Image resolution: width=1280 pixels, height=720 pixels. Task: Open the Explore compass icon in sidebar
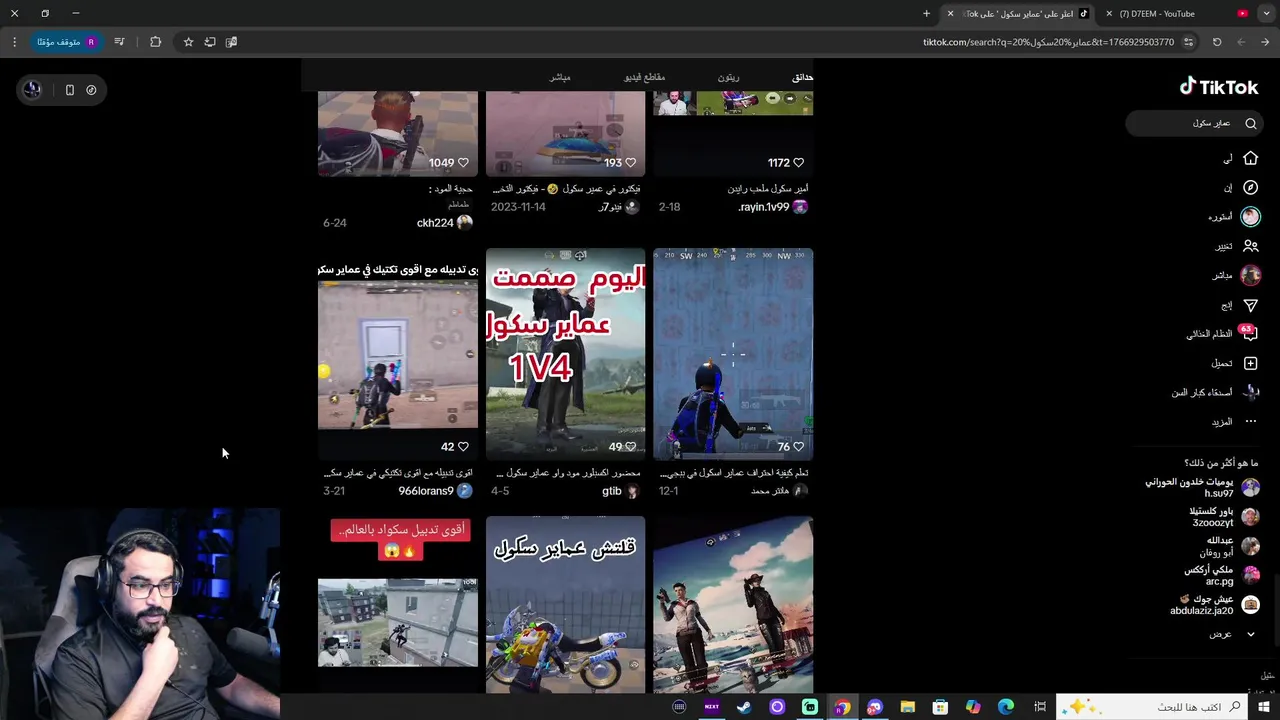coord(1250,187)
